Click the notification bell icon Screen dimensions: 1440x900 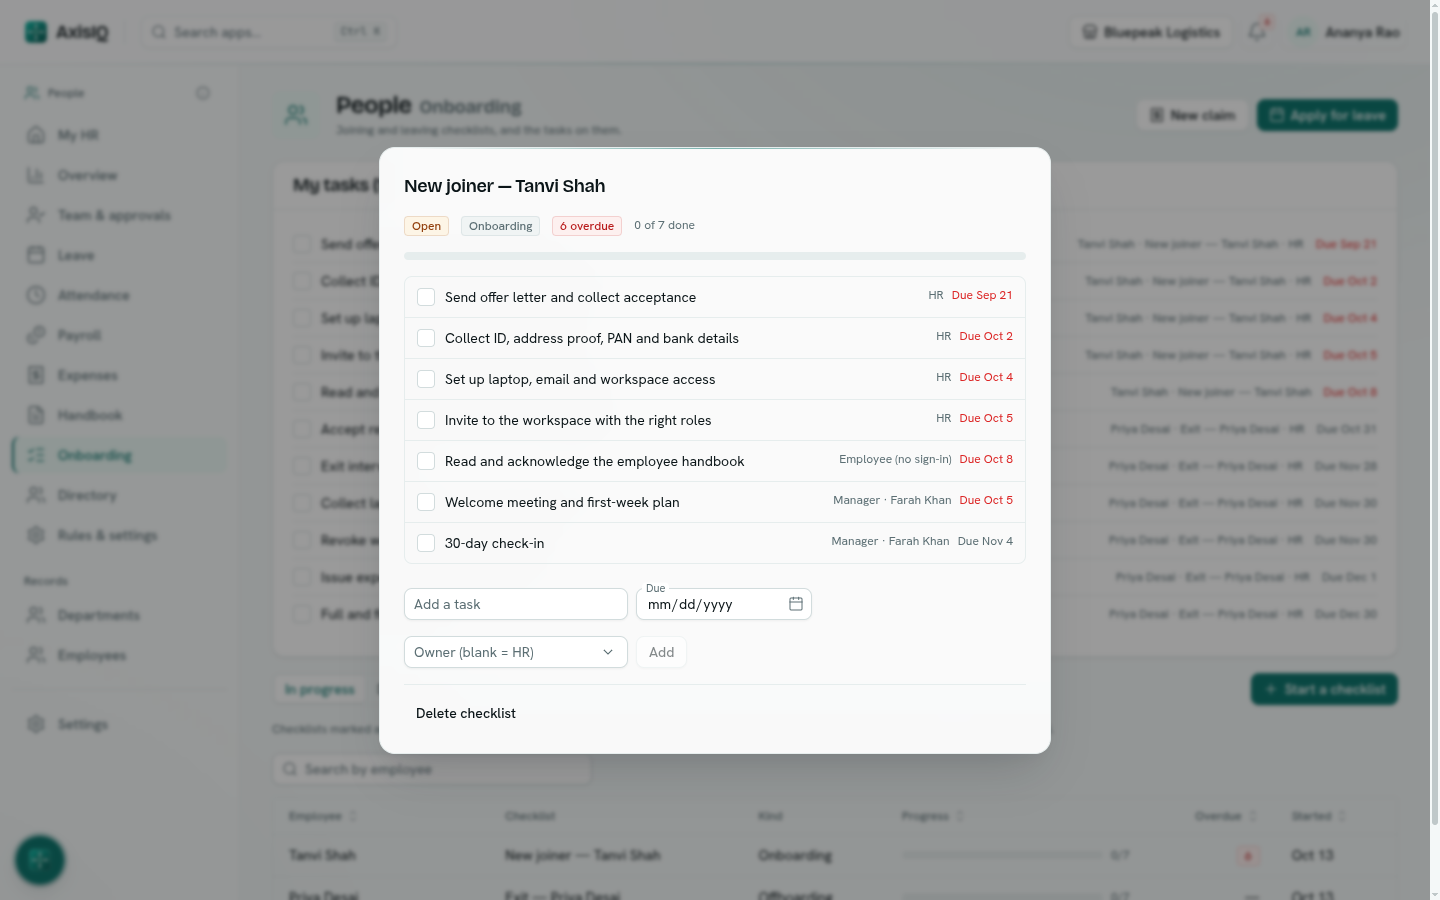tap(1257, 32)
